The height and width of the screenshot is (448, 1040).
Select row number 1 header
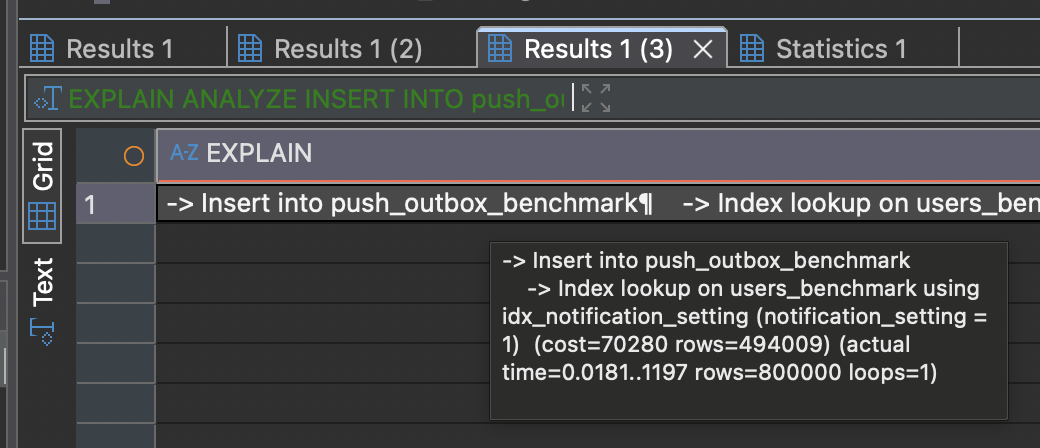pyautogui.click(x=115, y=204)
